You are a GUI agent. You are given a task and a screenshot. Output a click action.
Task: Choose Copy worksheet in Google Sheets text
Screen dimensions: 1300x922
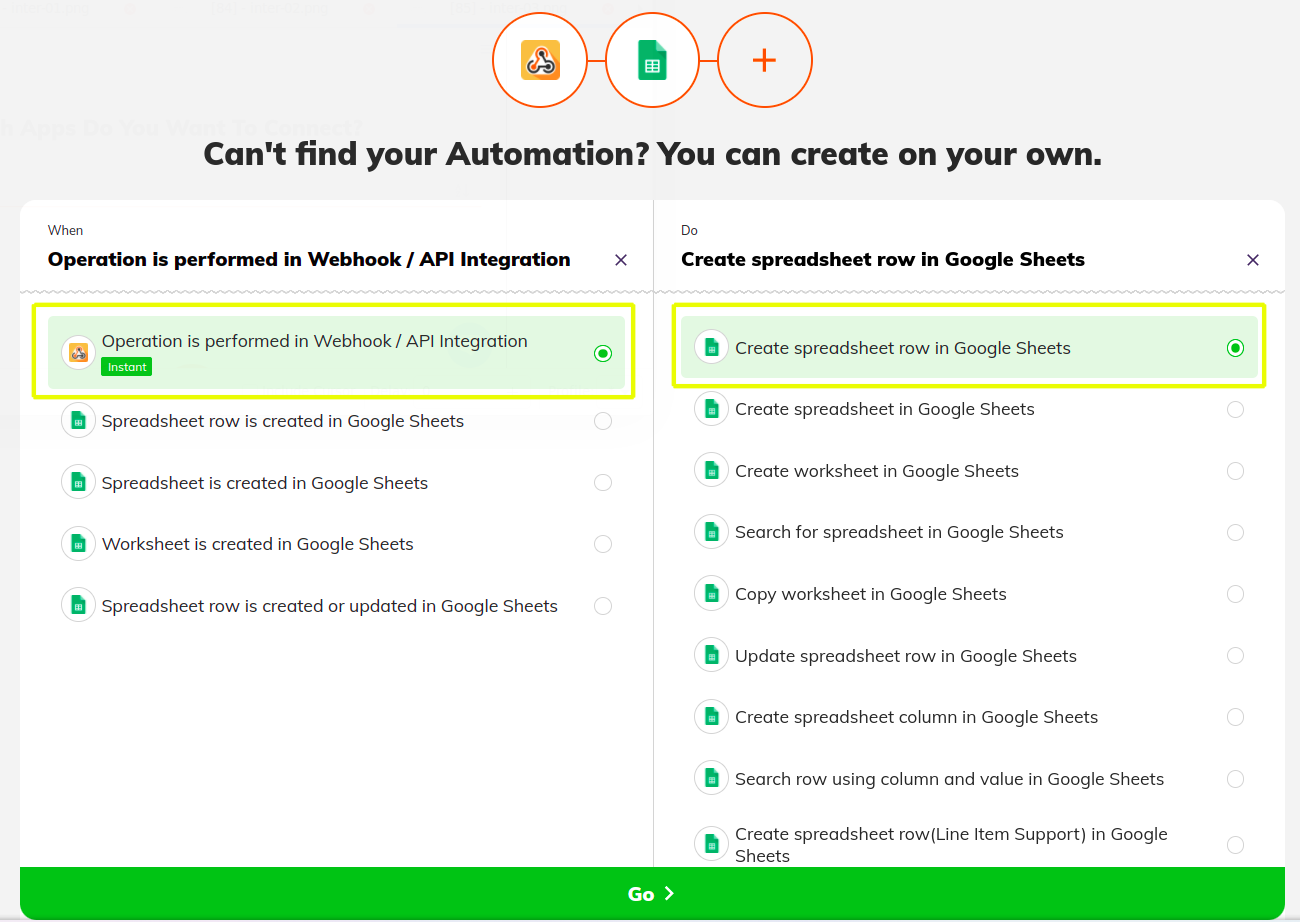pyautogui.click(x=871, y=594)
